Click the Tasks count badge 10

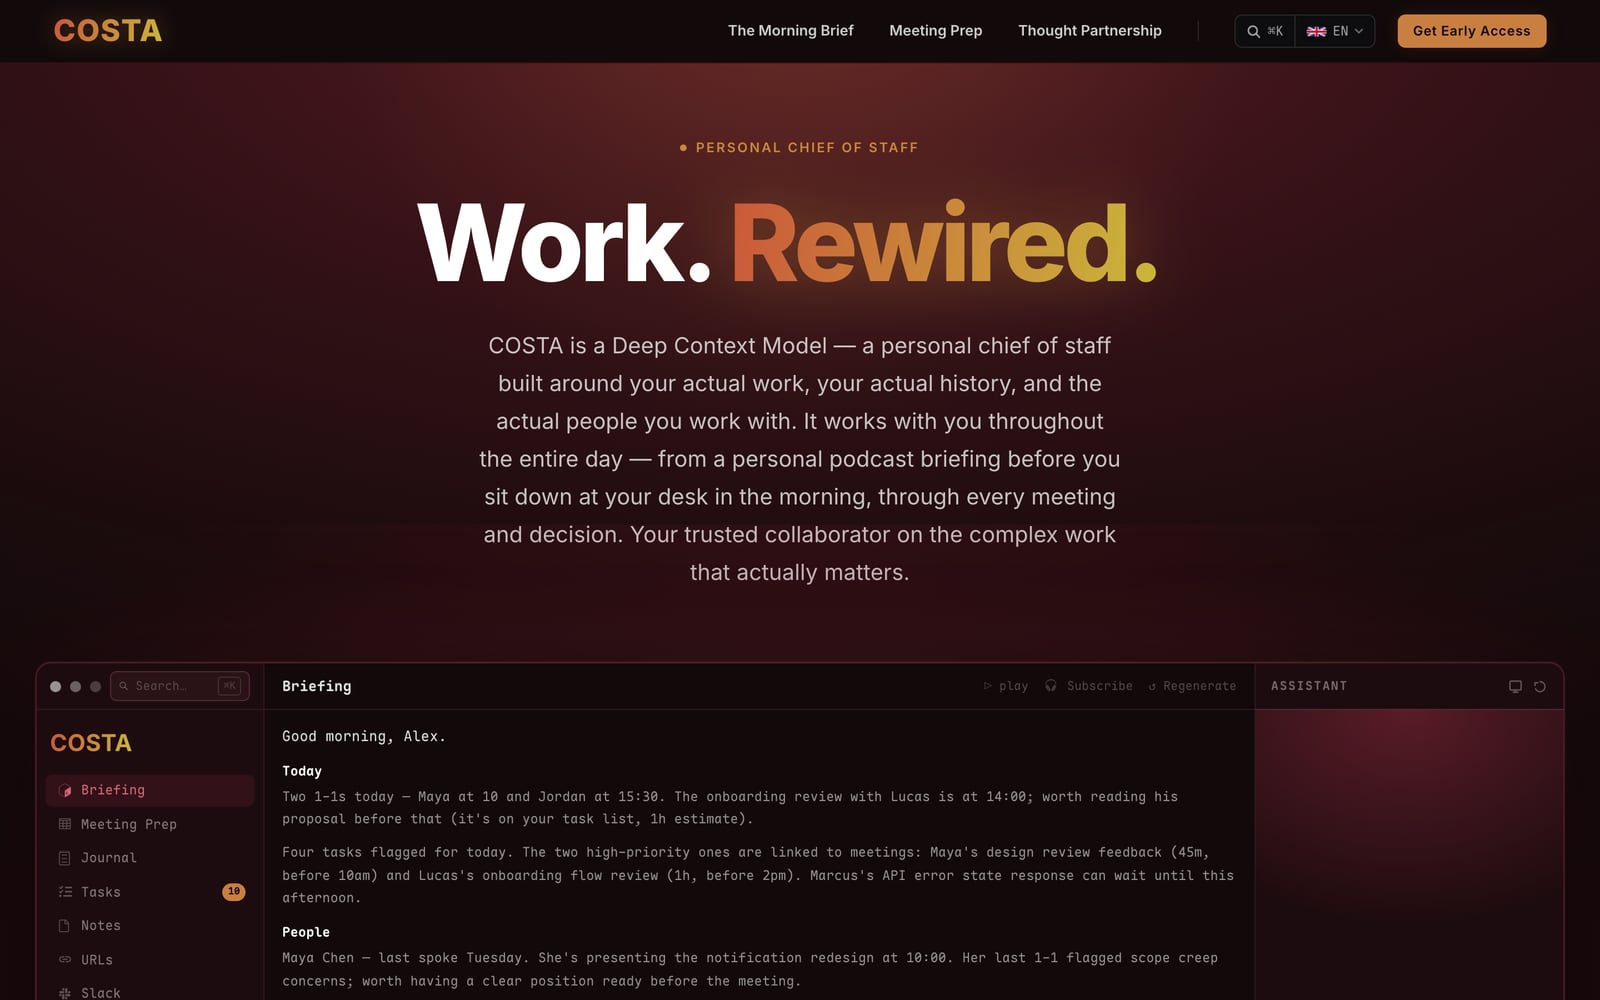233,892
